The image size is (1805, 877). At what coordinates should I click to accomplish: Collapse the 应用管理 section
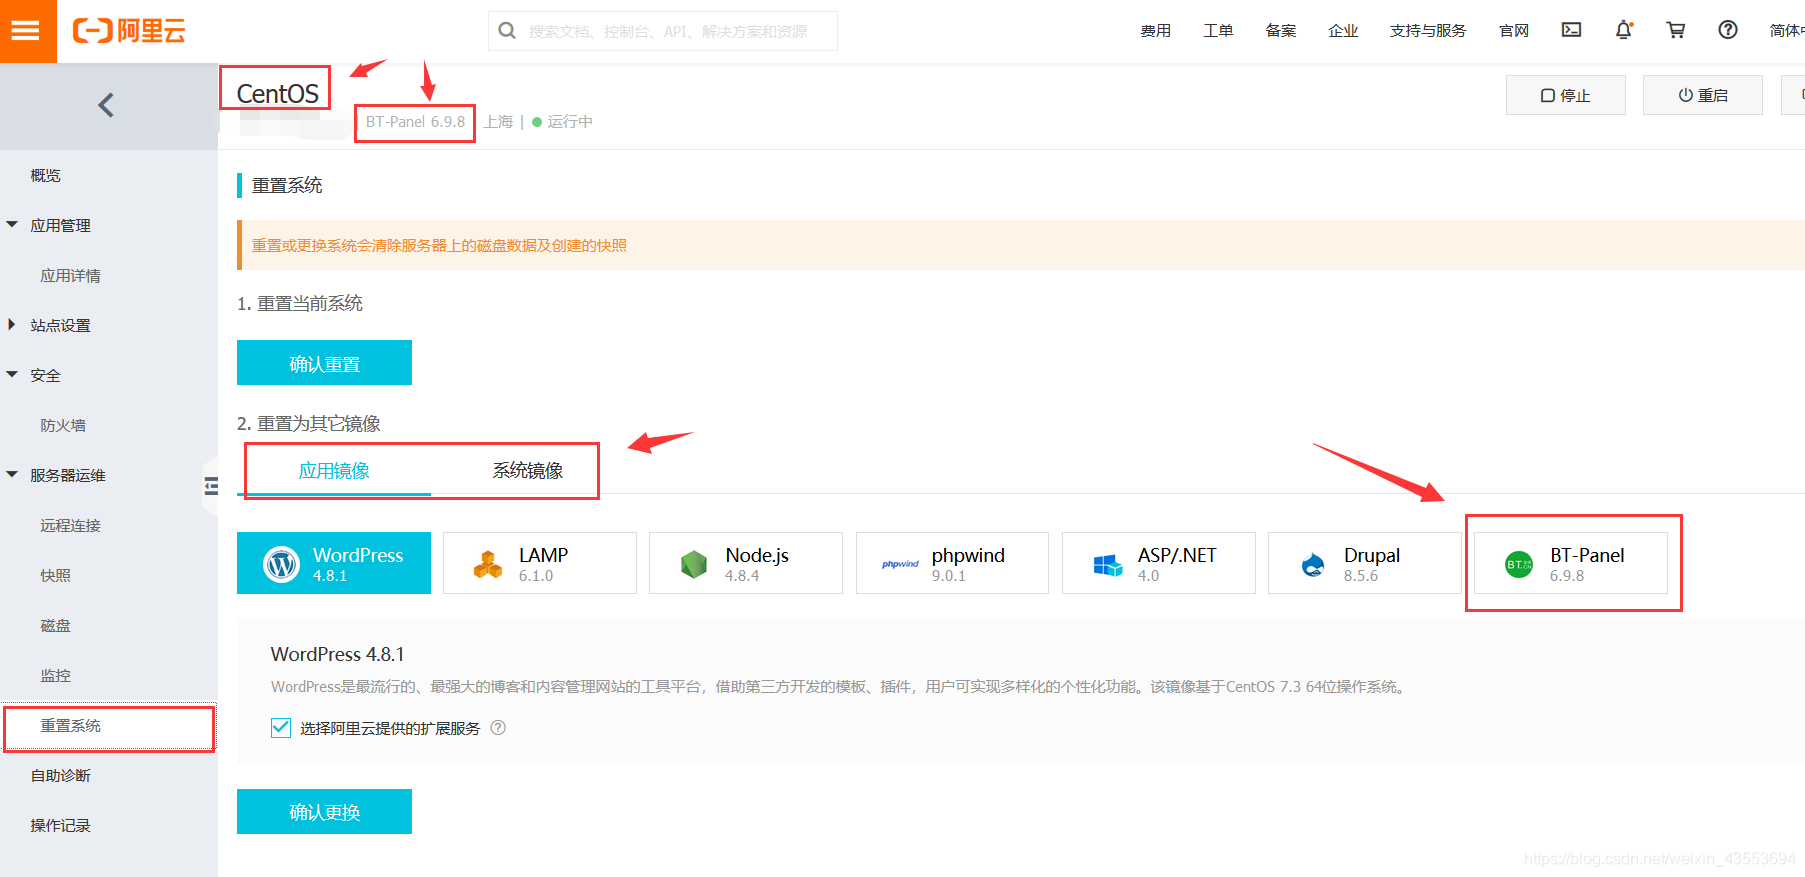click(x=12, y=225)
